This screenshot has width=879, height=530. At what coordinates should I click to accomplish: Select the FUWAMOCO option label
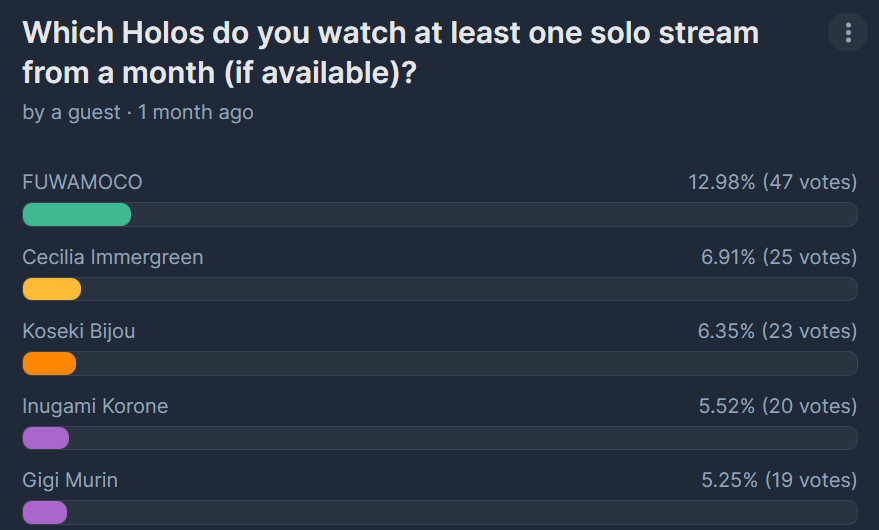82,182
